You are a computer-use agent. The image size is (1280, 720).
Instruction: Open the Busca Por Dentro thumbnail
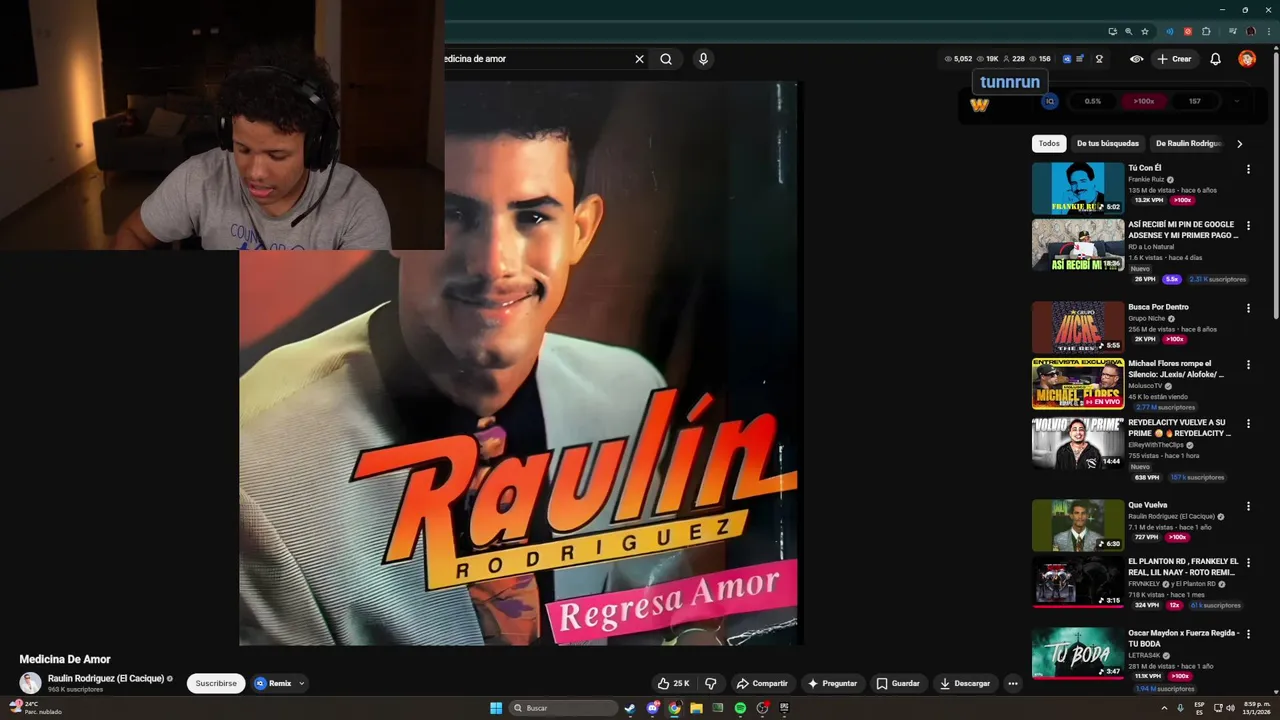tap(1078, 327)
